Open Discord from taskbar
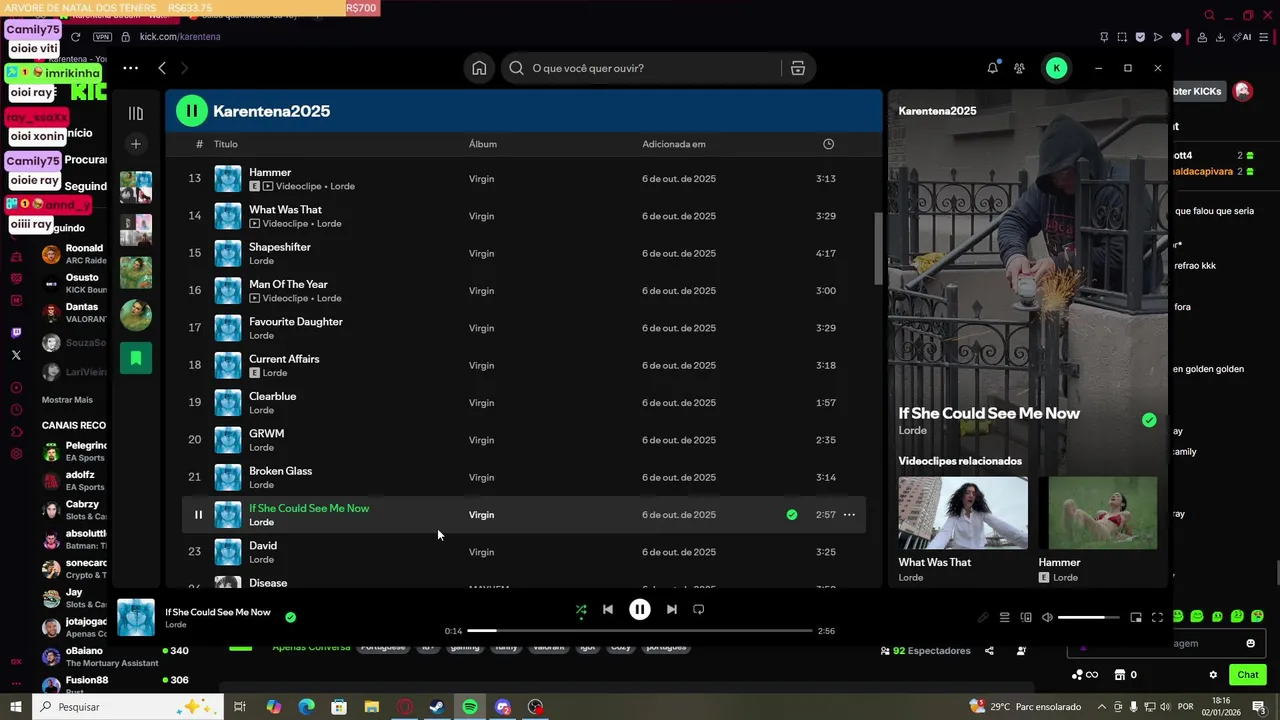The width and height of the screenshot is (1280, 720). tap(503, 707)
